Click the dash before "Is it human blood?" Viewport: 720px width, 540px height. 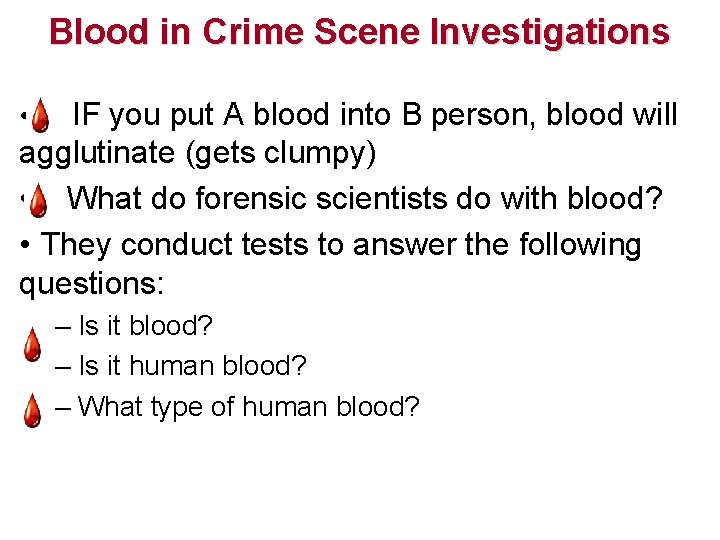[64, 366]
